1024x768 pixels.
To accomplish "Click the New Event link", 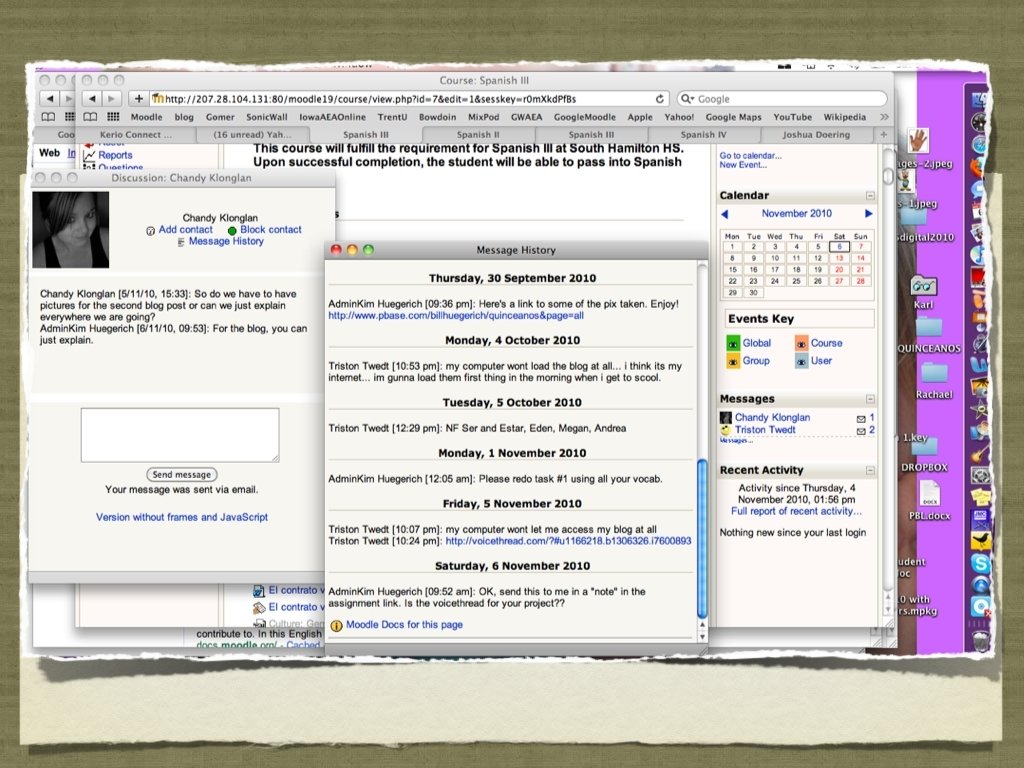I will [743, 165].
